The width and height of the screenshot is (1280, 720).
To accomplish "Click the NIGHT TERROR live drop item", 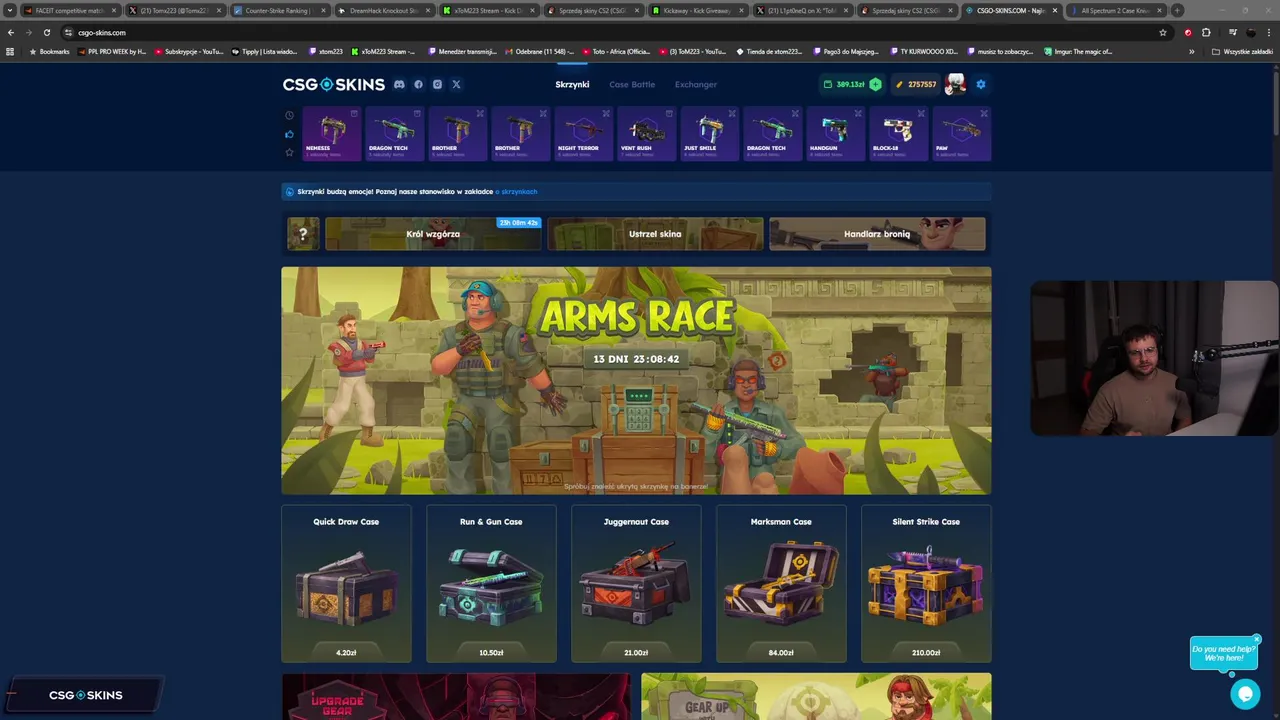I will click(x=583, y=133).
